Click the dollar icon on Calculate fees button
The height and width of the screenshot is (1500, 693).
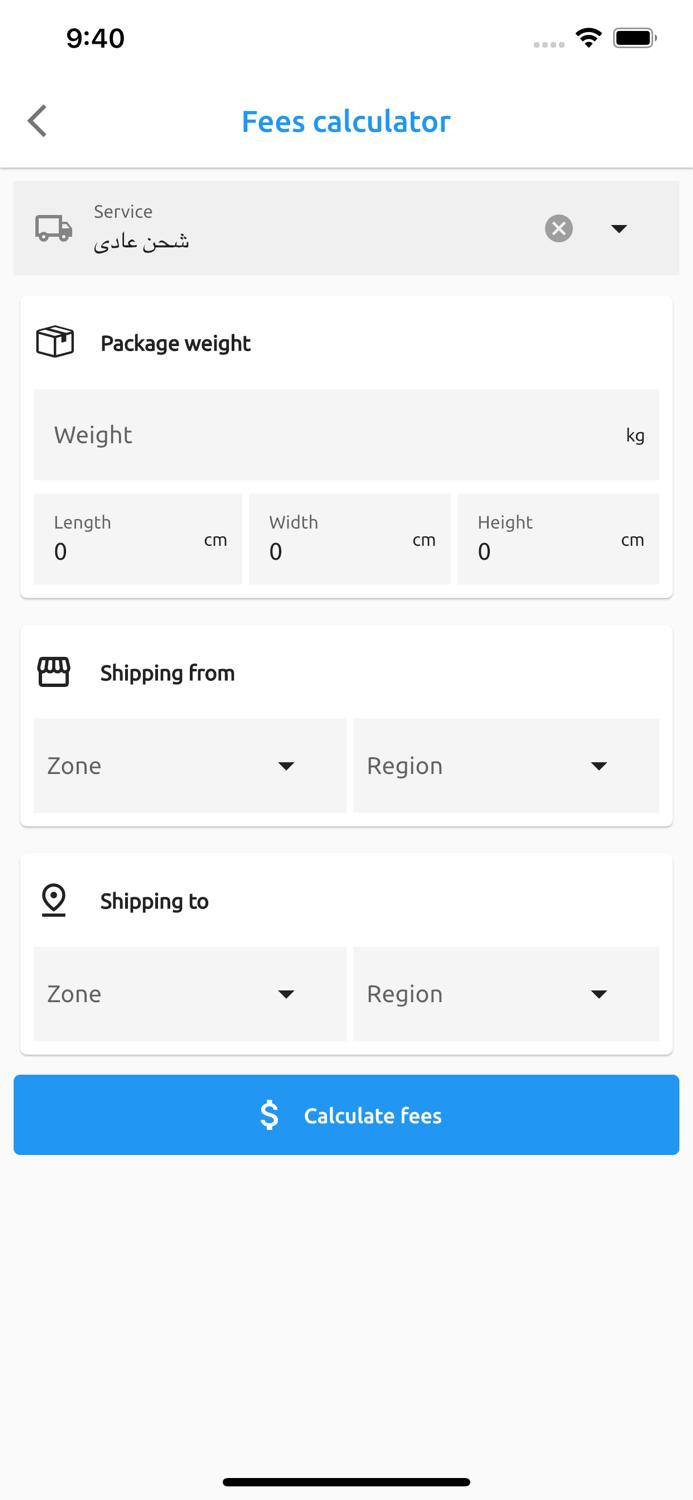tap(268, 1114)
